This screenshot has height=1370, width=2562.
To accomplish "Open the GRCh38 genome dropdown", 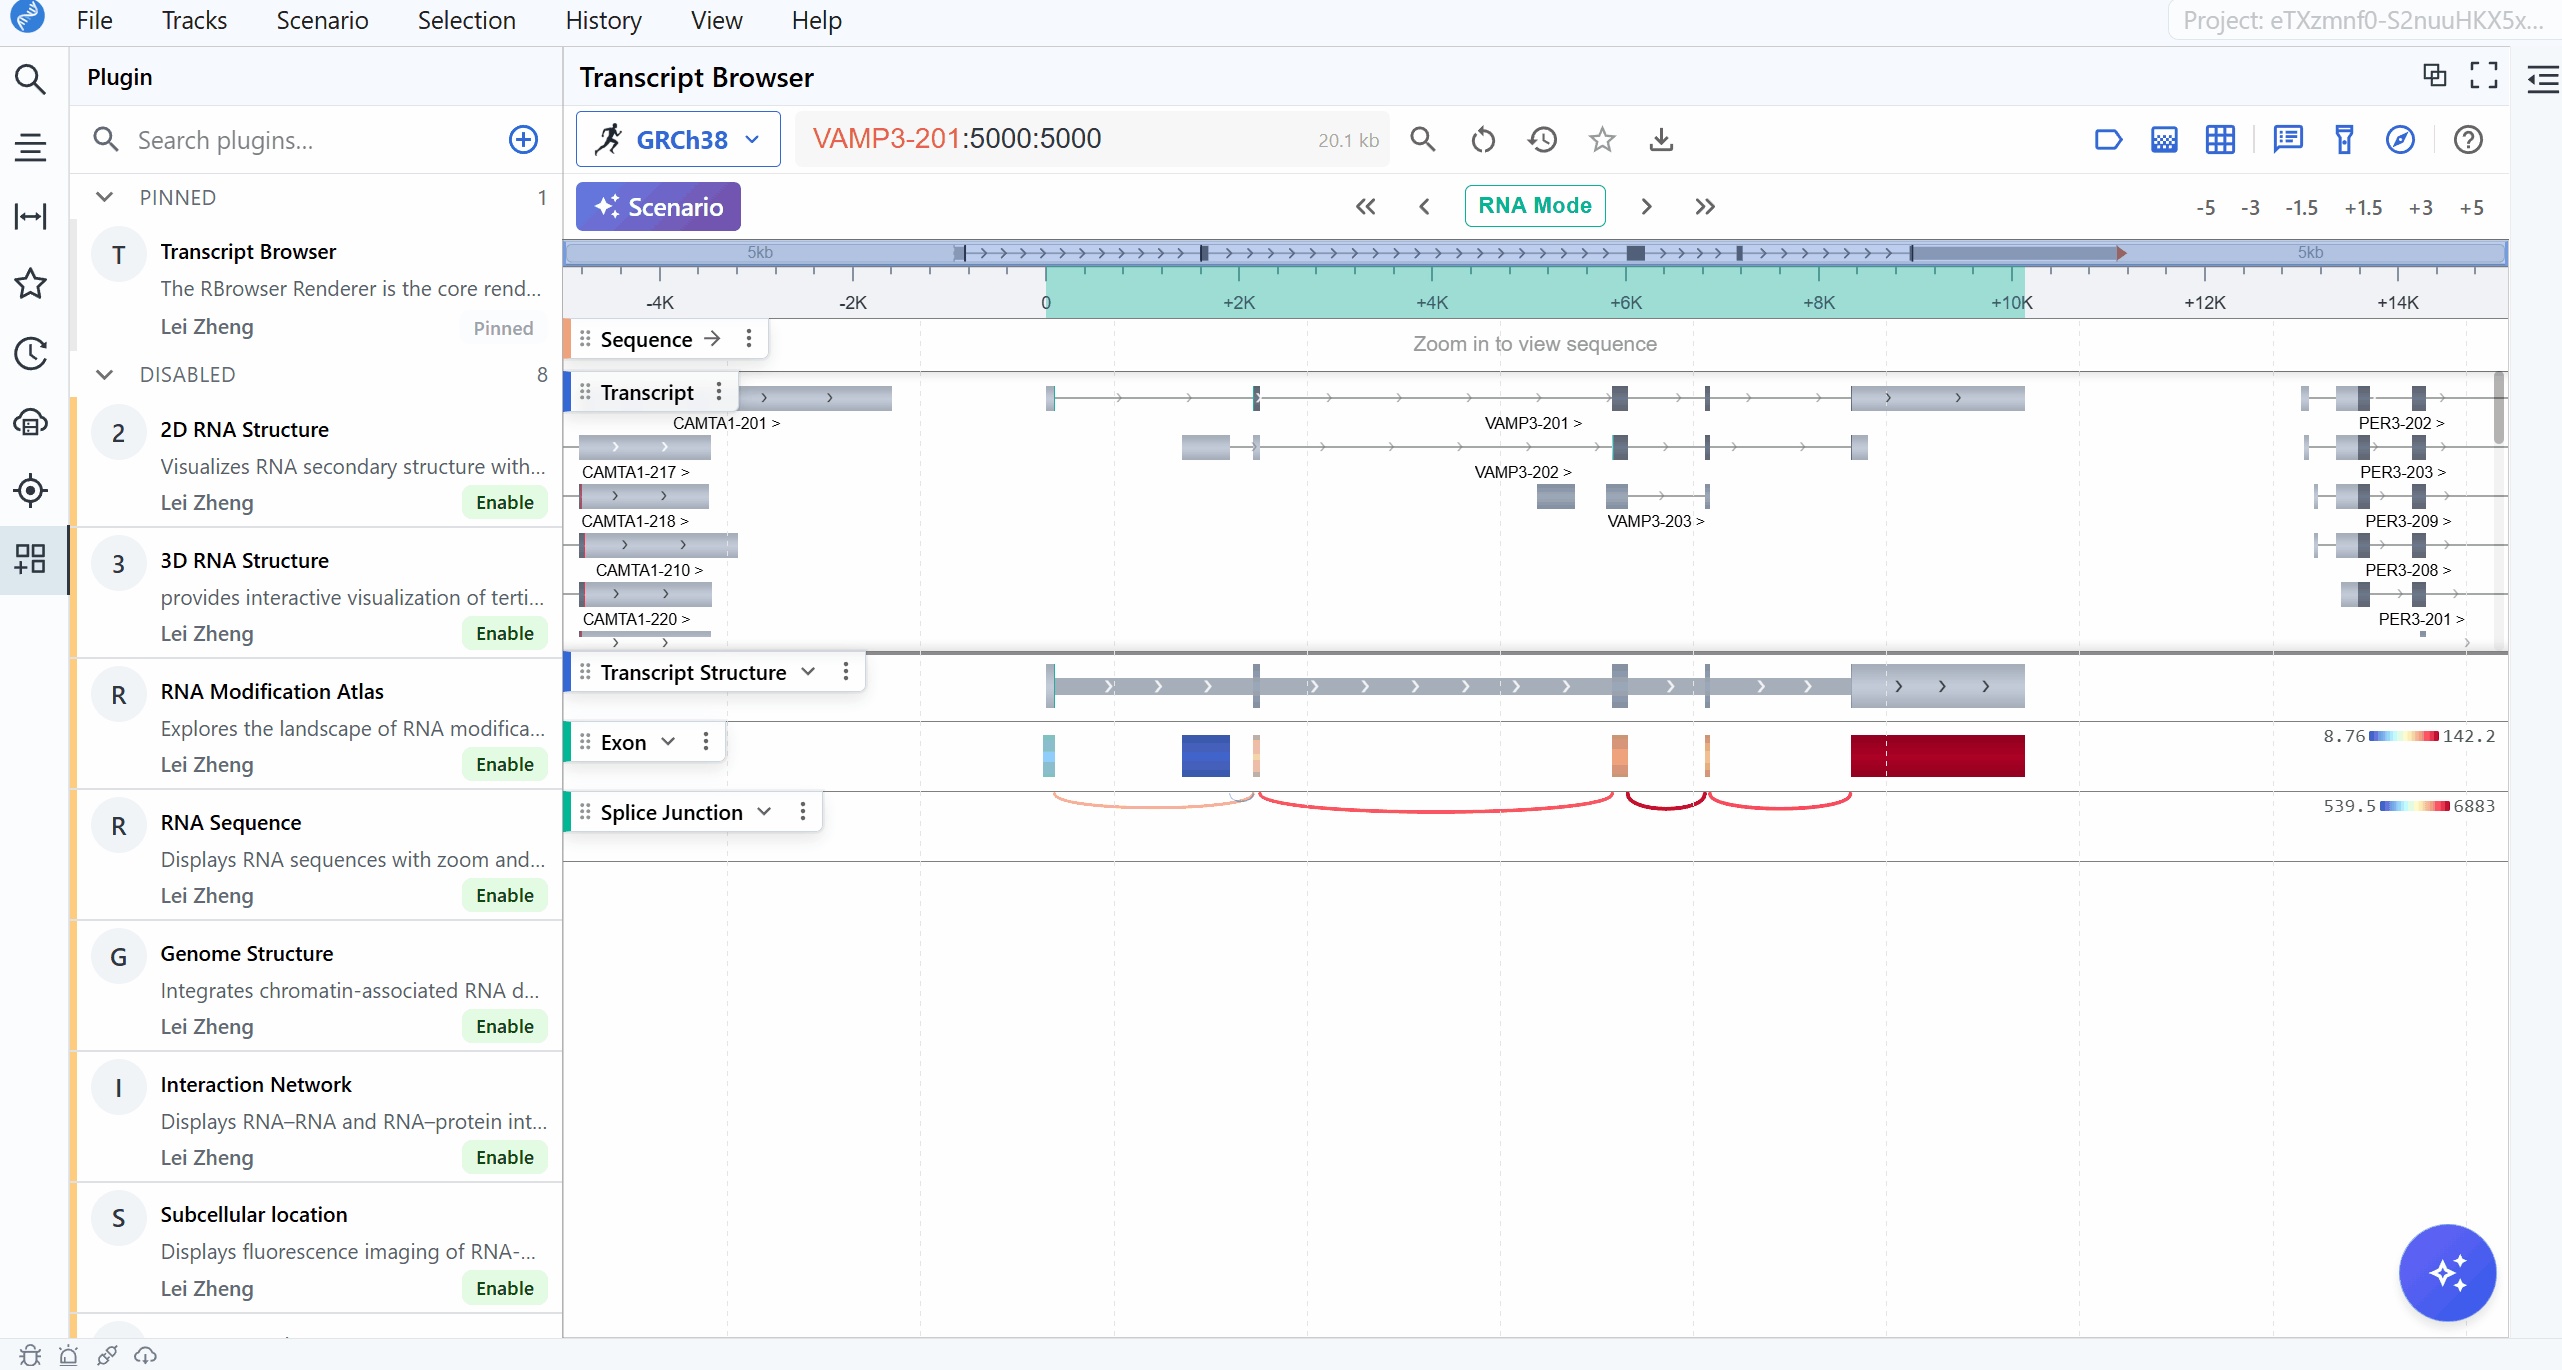I will point(678,139).
